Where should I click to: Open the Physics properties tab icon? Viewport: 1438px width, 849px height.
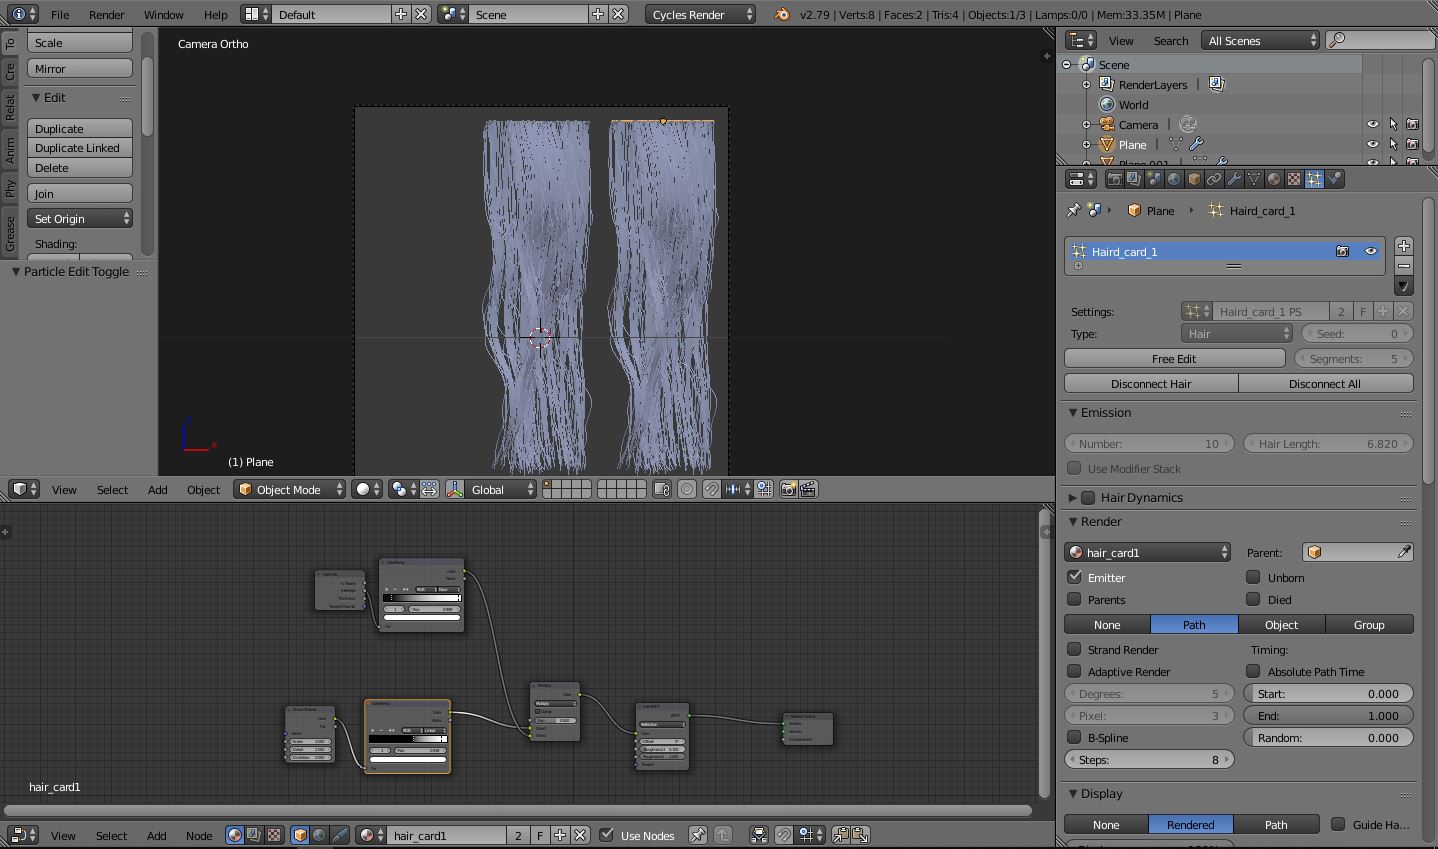point(1334,179)
